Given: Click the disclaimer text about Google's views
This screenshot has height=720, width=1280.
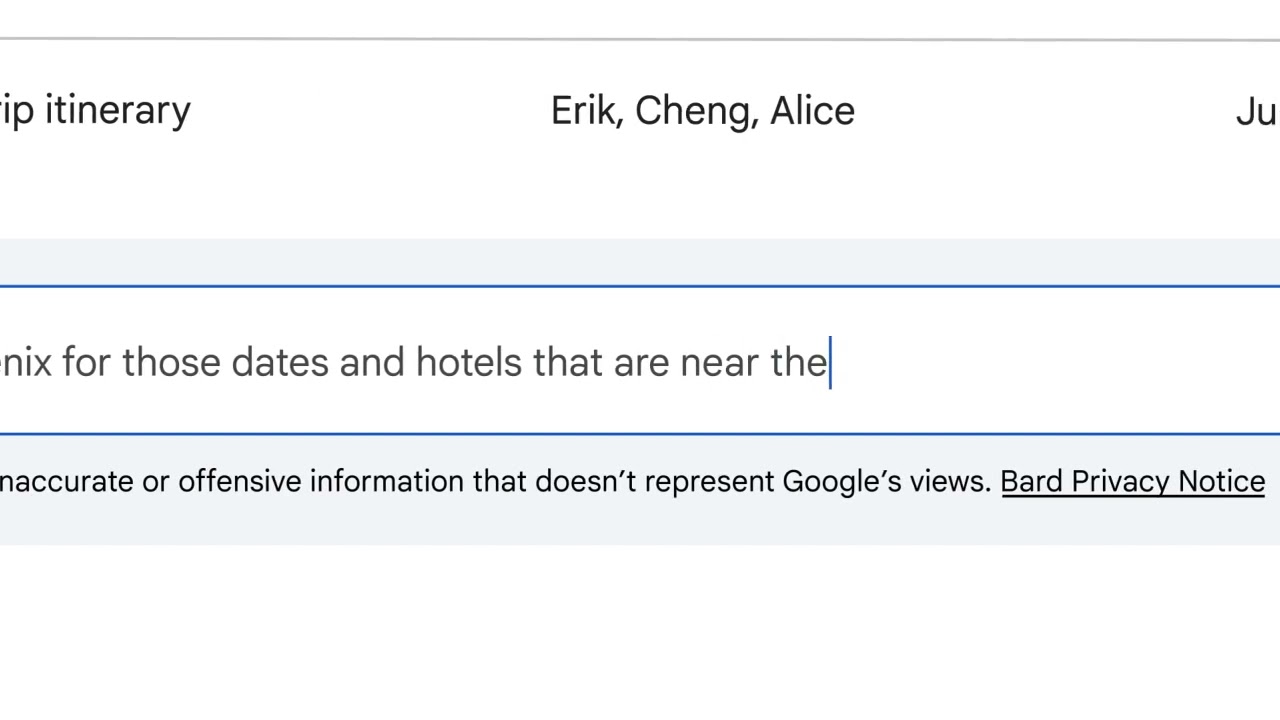Looking at the screenshot, I should 500,481.
